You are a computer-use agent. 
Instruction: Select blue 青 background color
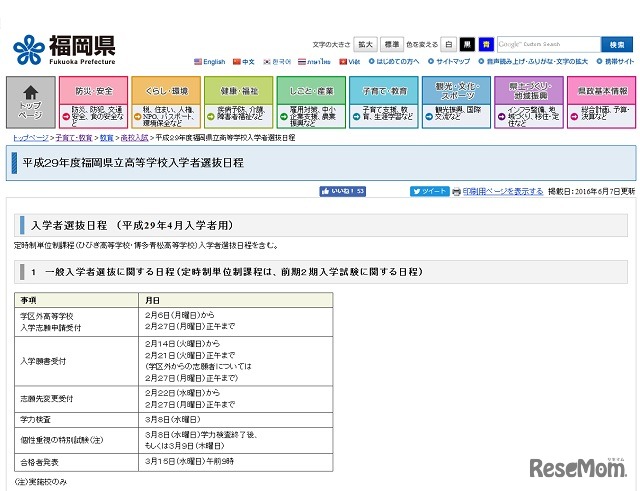click(x=486, y=44)
